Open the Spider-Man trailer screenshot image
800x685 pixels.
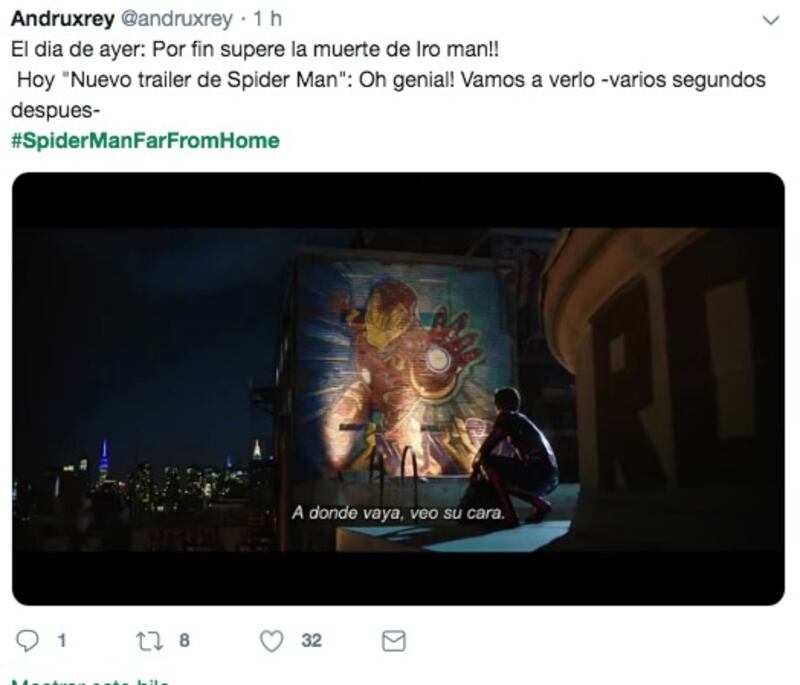[x=398, y=389]
